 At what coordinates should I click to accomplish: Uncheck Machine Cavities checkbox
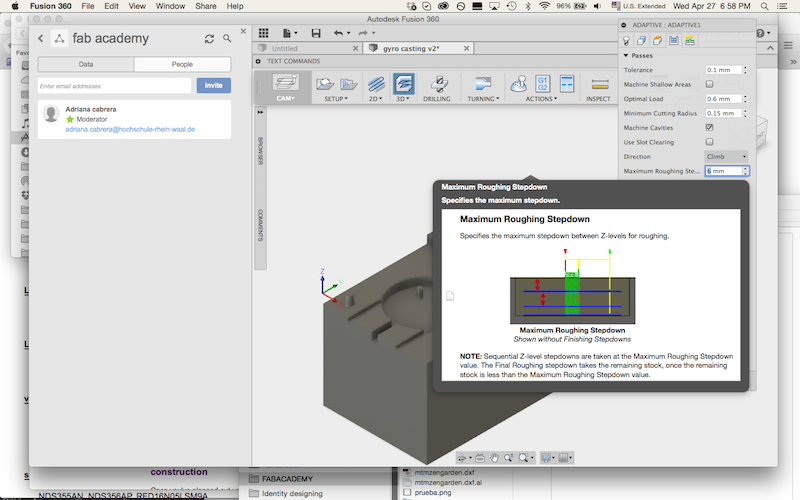pyautogui.click(x=709, y=128)
